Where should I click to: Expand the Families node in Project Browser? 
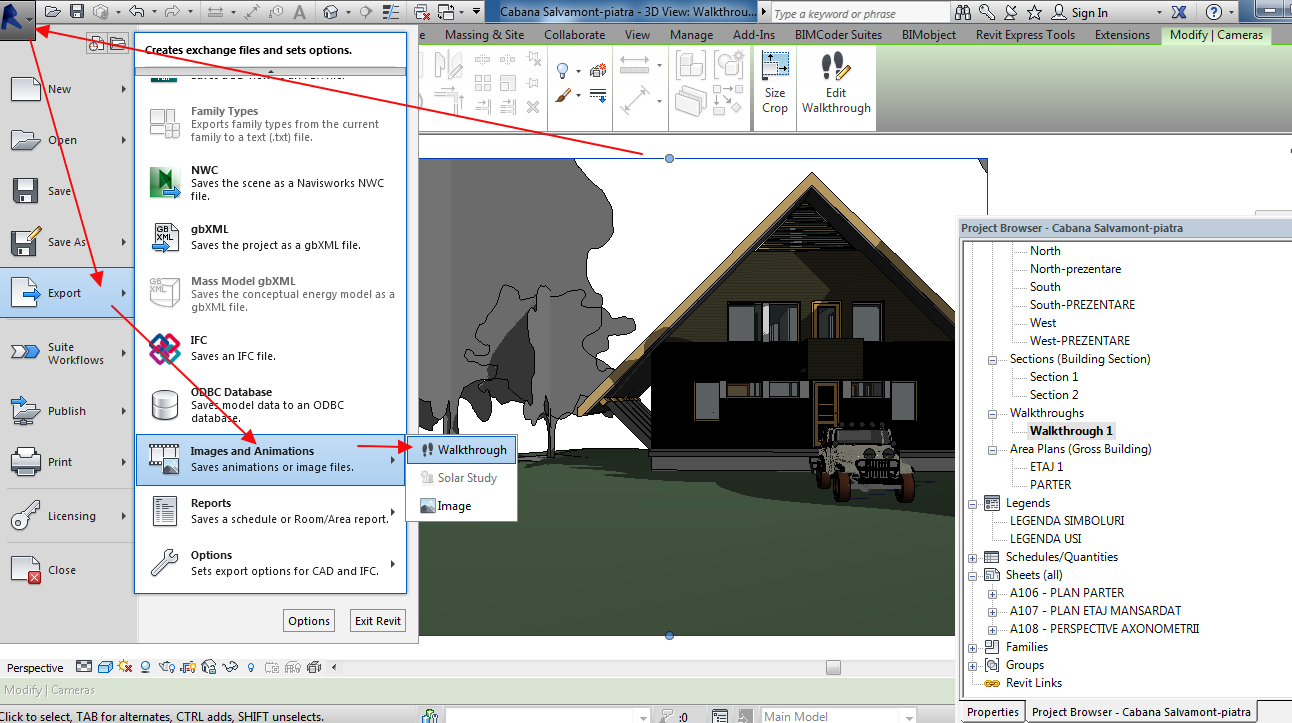tap(972, 647)
